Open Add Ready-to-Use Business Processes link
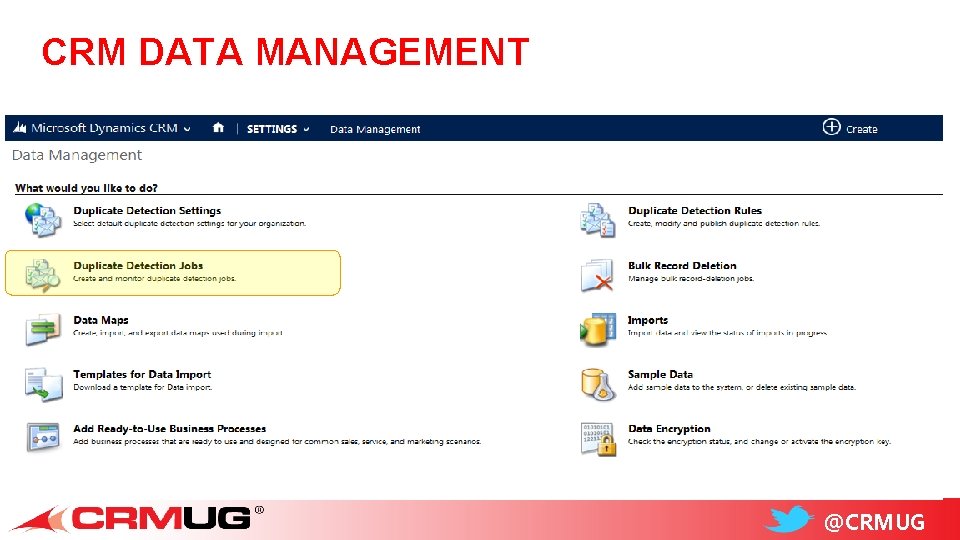 click(x=170, y=429)
